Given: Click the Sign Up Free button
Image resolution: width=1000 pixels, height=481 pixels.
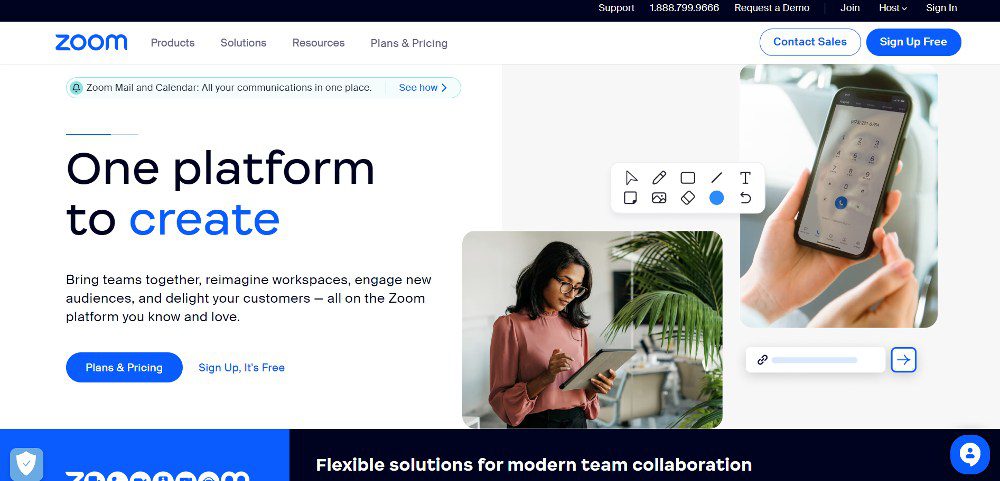Looking at the screenshot, I should pyautogui.click(x=913, y=42).
